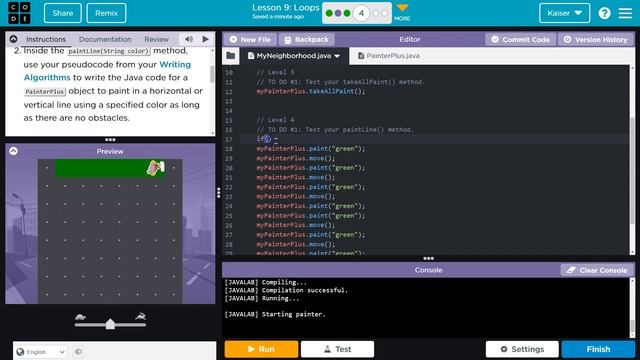
Task: Open the hamburger menu
Action: click(625, 13)
